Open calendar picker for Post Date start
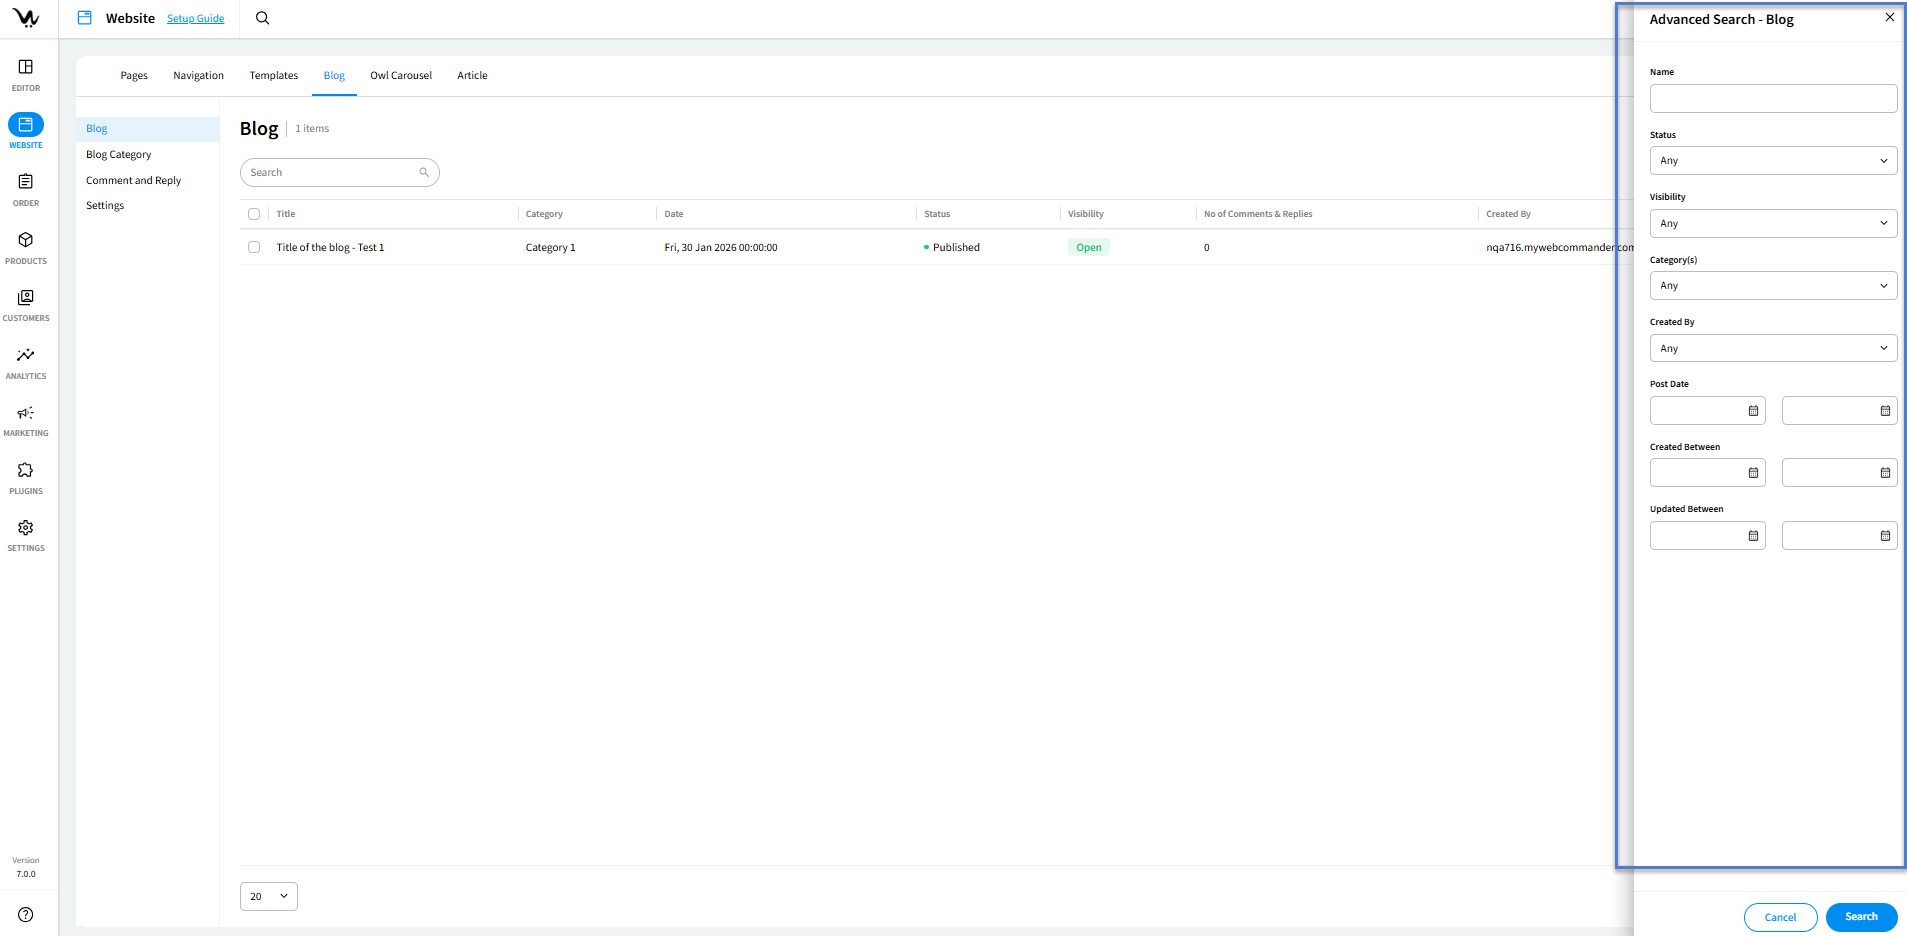1907x936 pixels. pos(1753,411)
